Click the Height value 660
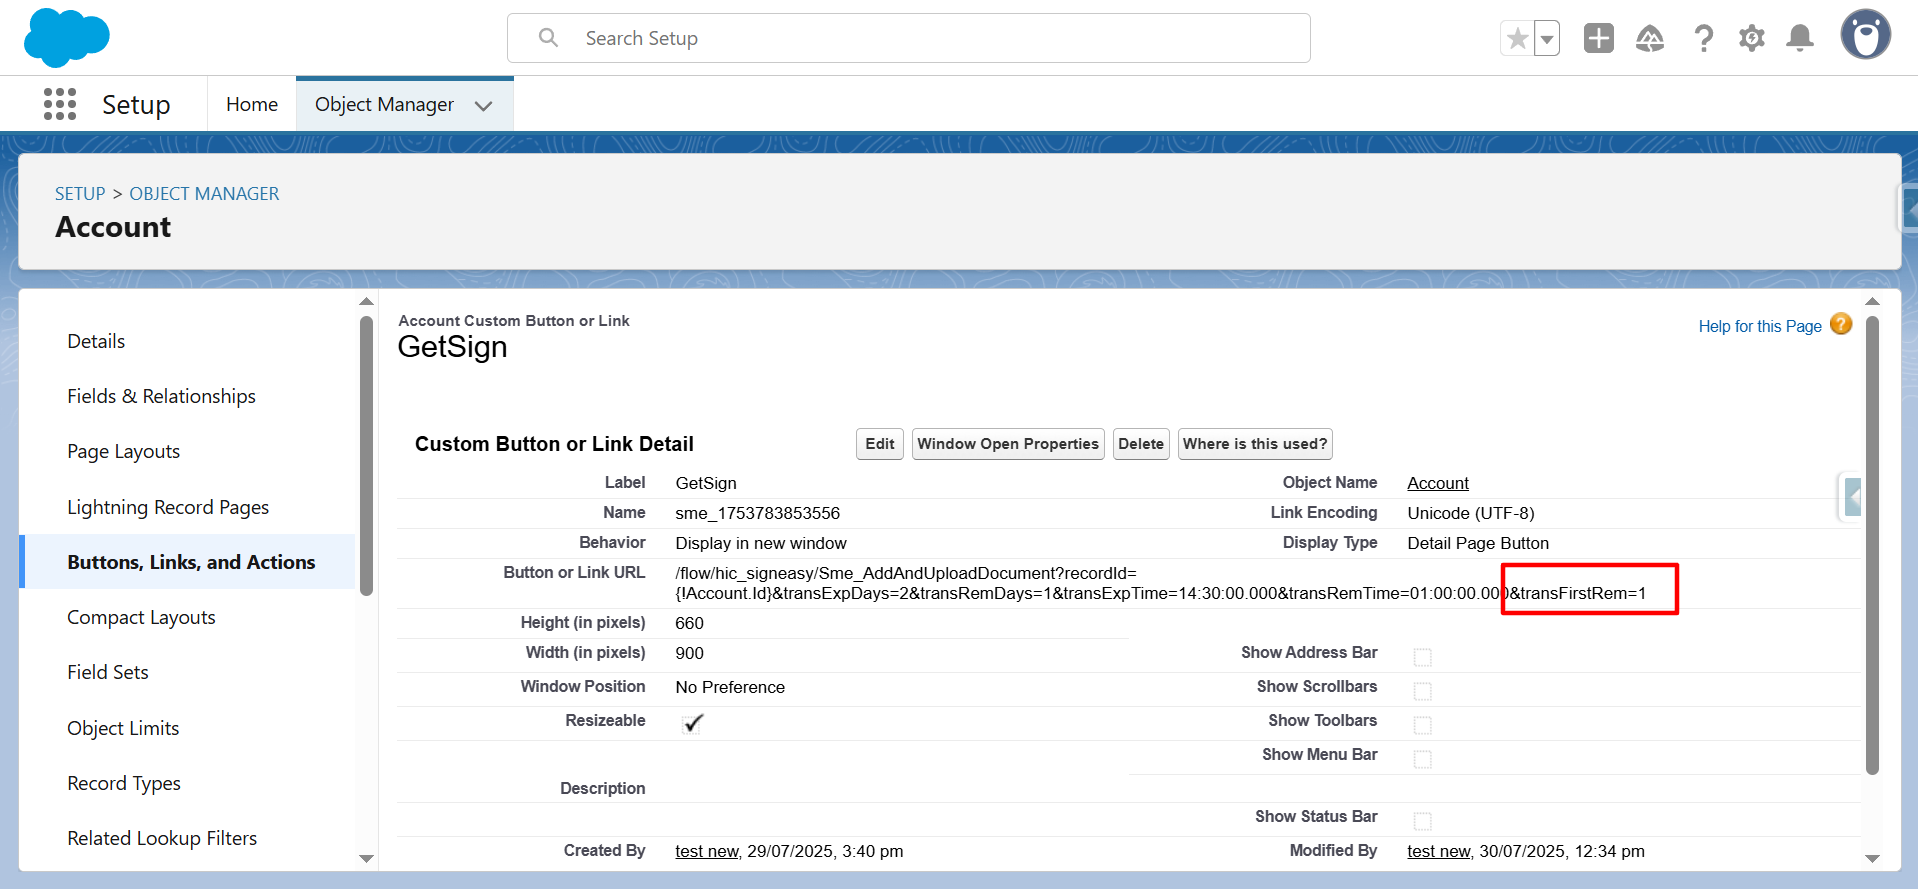This screenshot has height=889, width=1918. tap(689, 623)
